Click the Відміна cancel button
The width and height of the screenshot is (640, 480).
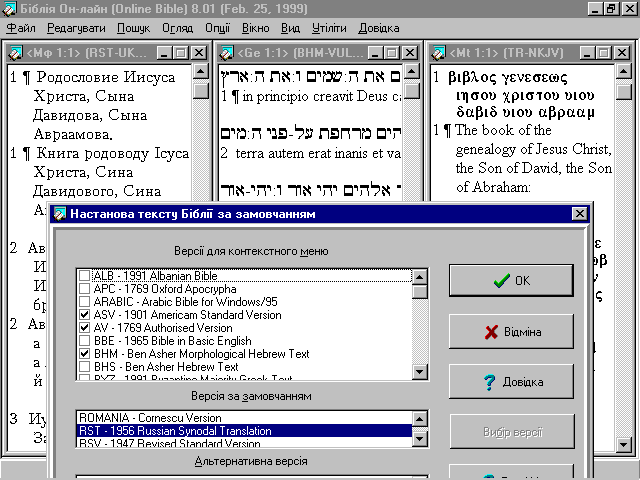click(x=511, y=332)
